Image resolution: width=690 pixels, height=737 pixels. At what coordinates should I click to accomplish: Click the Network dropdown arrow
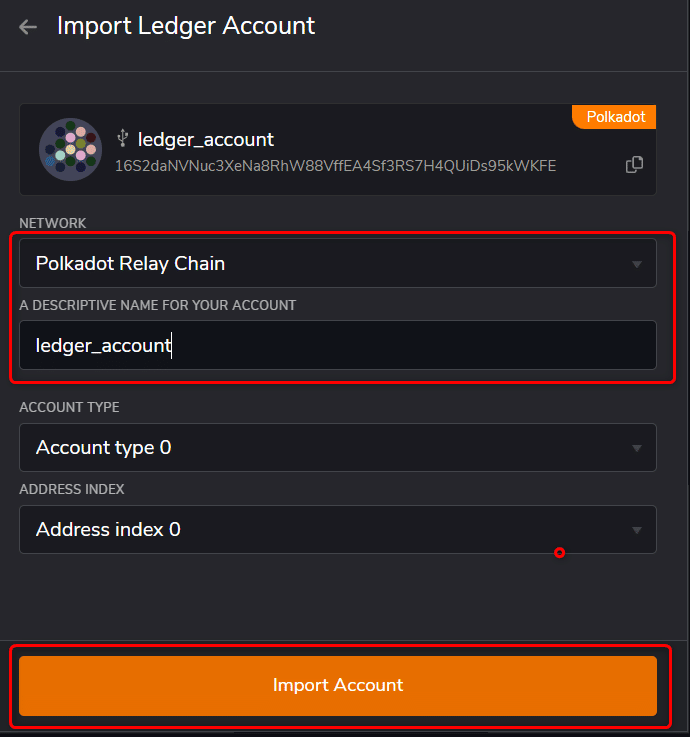(636, 265)
